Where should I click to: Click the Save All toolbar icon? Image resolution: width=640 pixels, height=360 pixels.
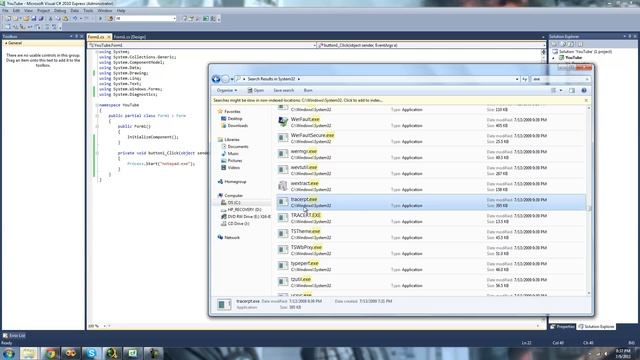tap(41, 18)
